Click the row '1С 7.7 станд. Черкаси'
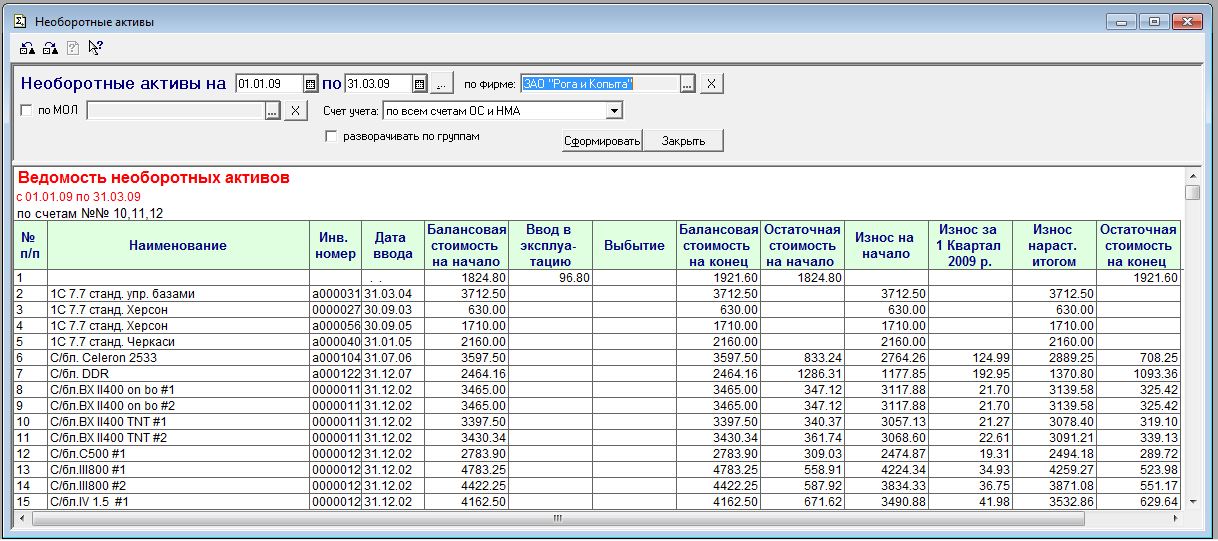 [597, 341]
